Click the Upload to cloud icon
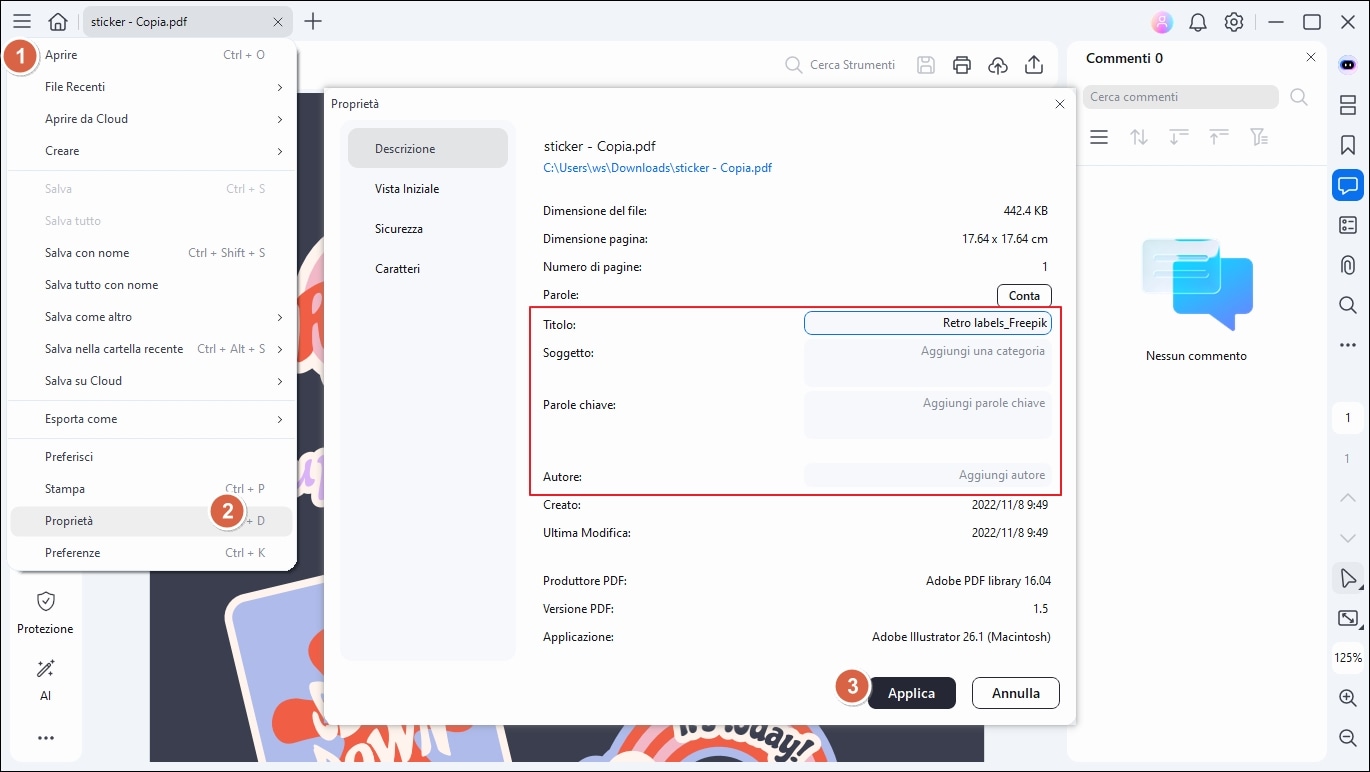The image size is (1370, 772). tap(998, 65)
